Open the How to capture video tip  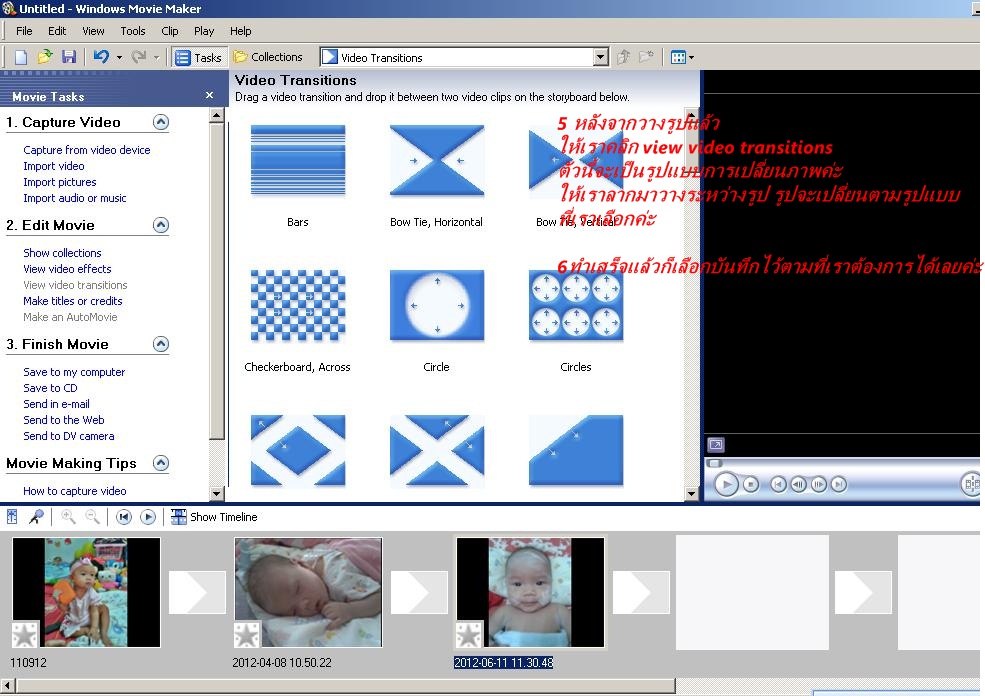tap(75, 491)
